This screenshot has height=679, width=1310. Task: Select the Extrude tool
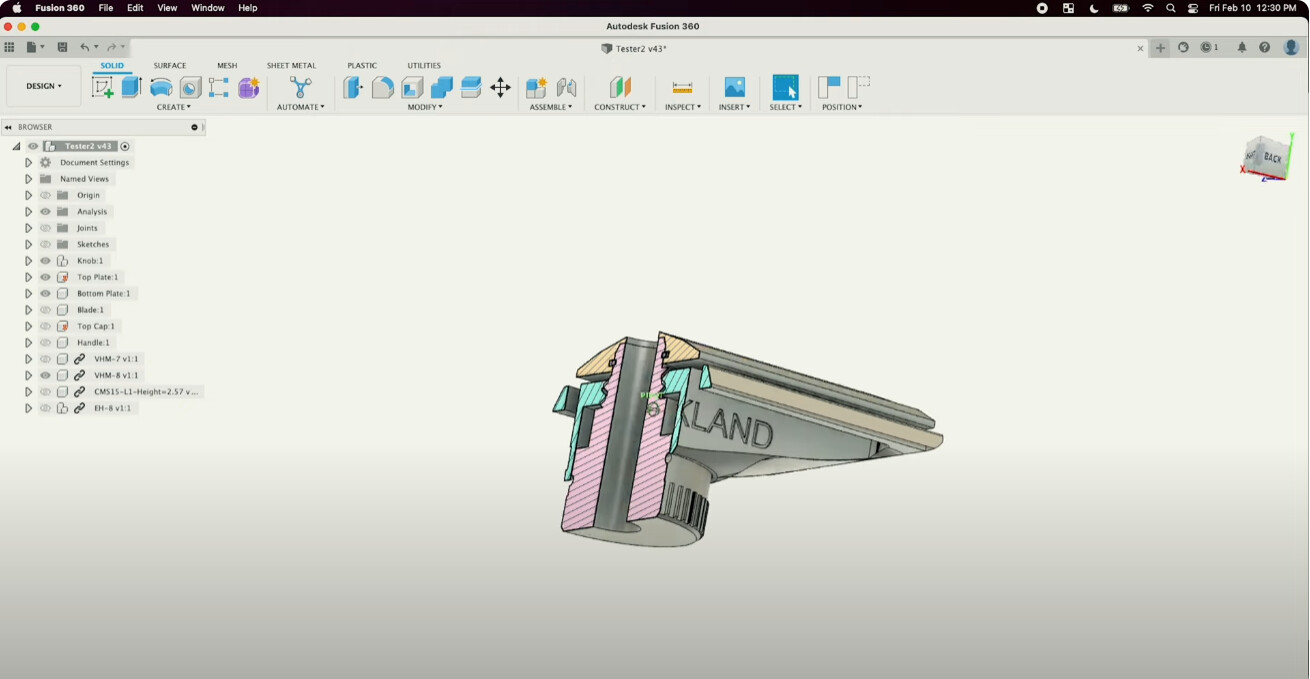(132, 88)
